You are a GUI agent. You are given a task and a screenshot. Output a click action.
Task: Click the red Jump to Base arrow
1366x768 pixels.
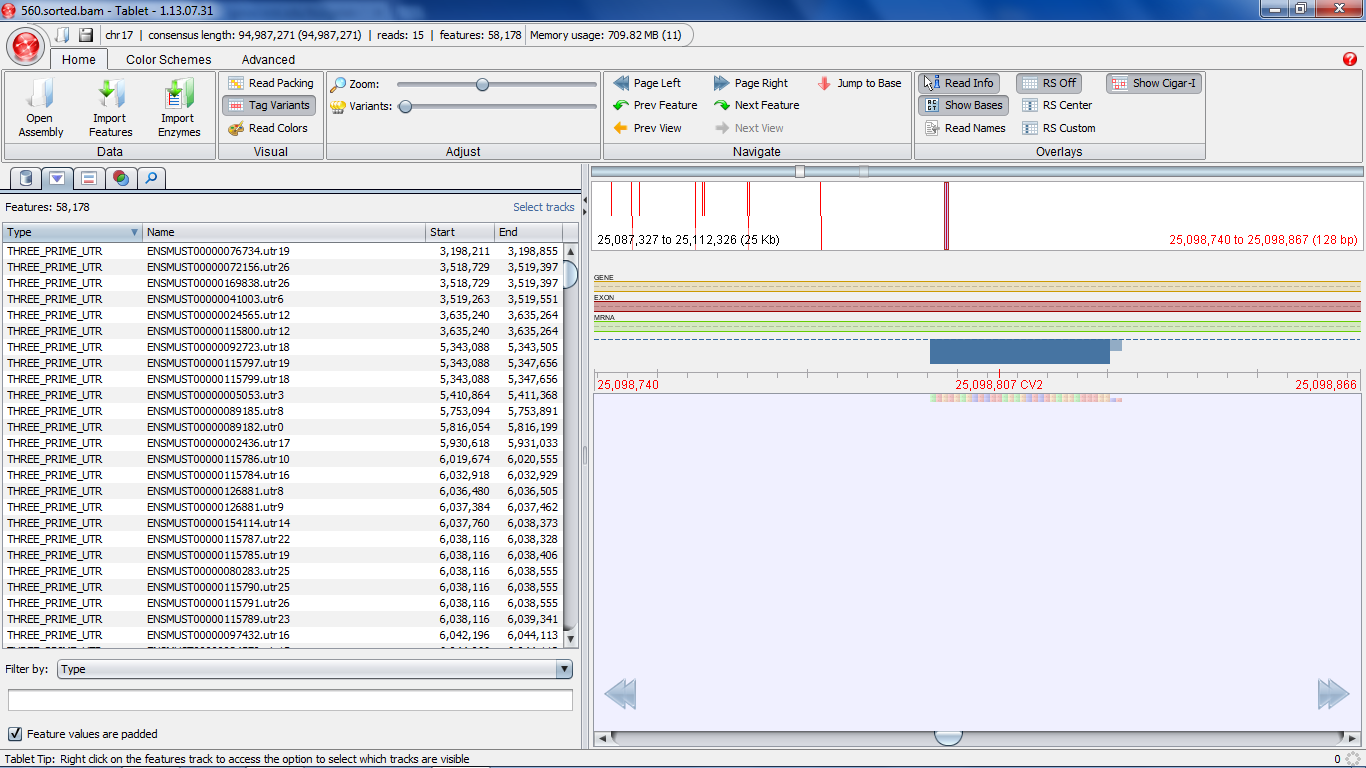point(825,83)
